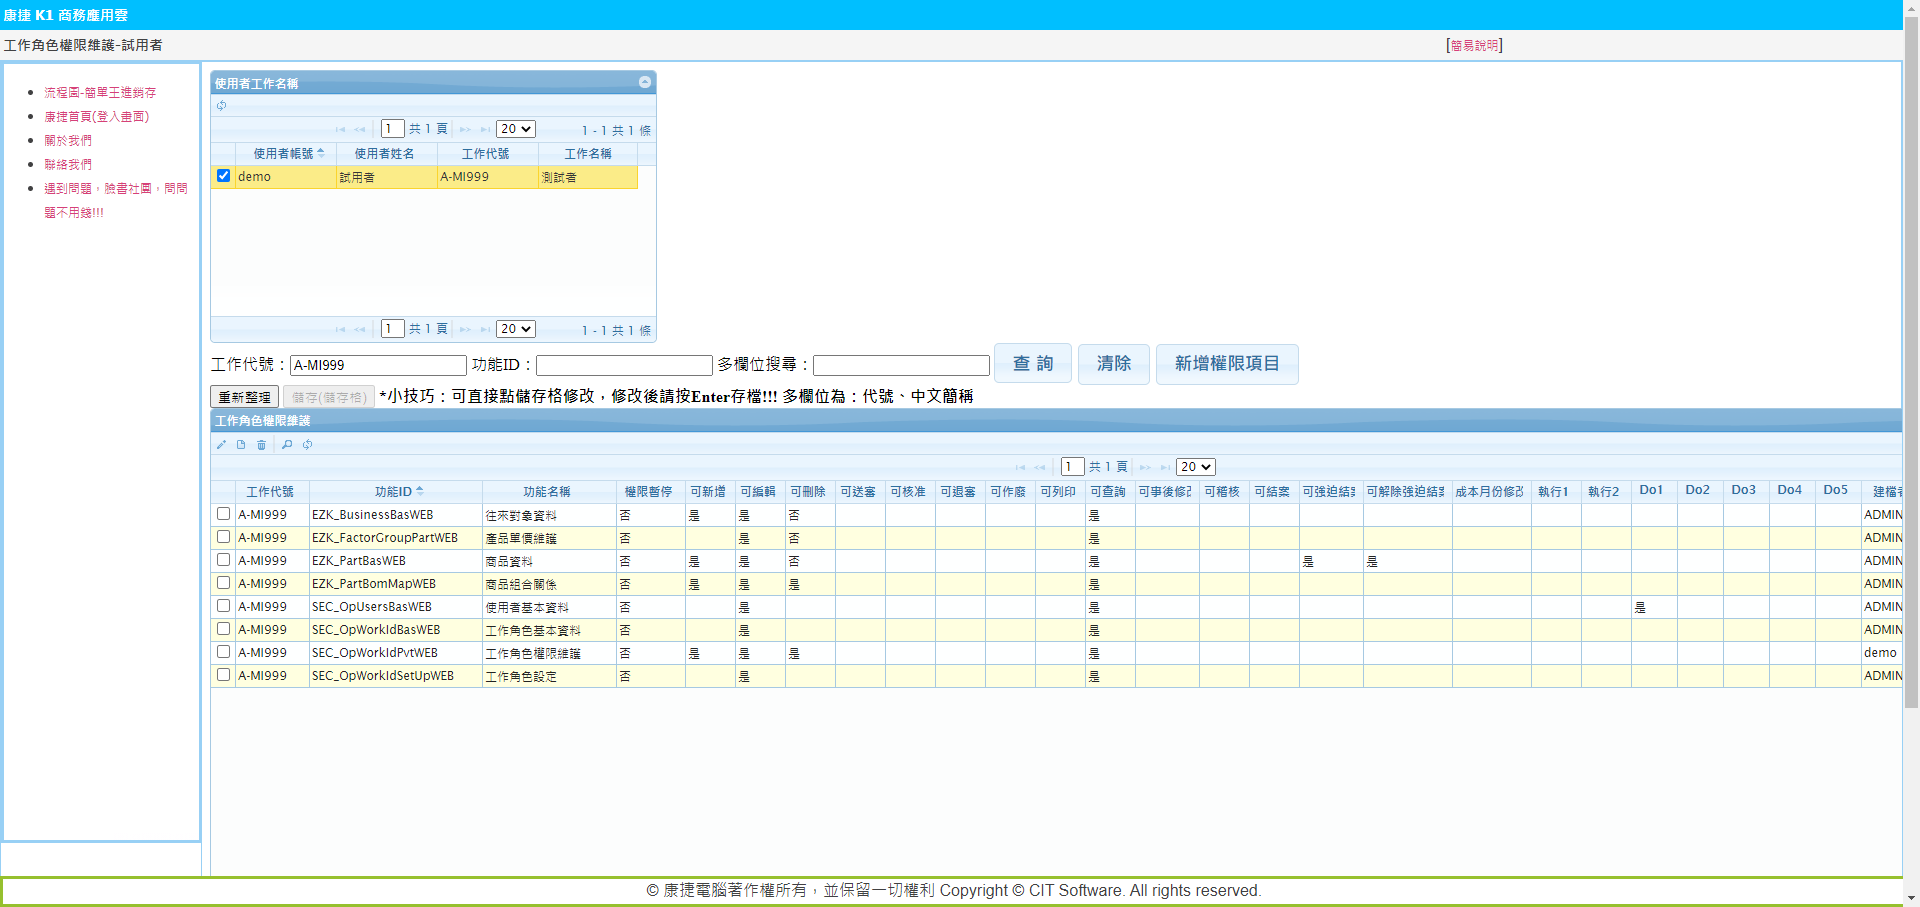Click refresh icon in 工作角色權限維護 grid toolbar

308,445
